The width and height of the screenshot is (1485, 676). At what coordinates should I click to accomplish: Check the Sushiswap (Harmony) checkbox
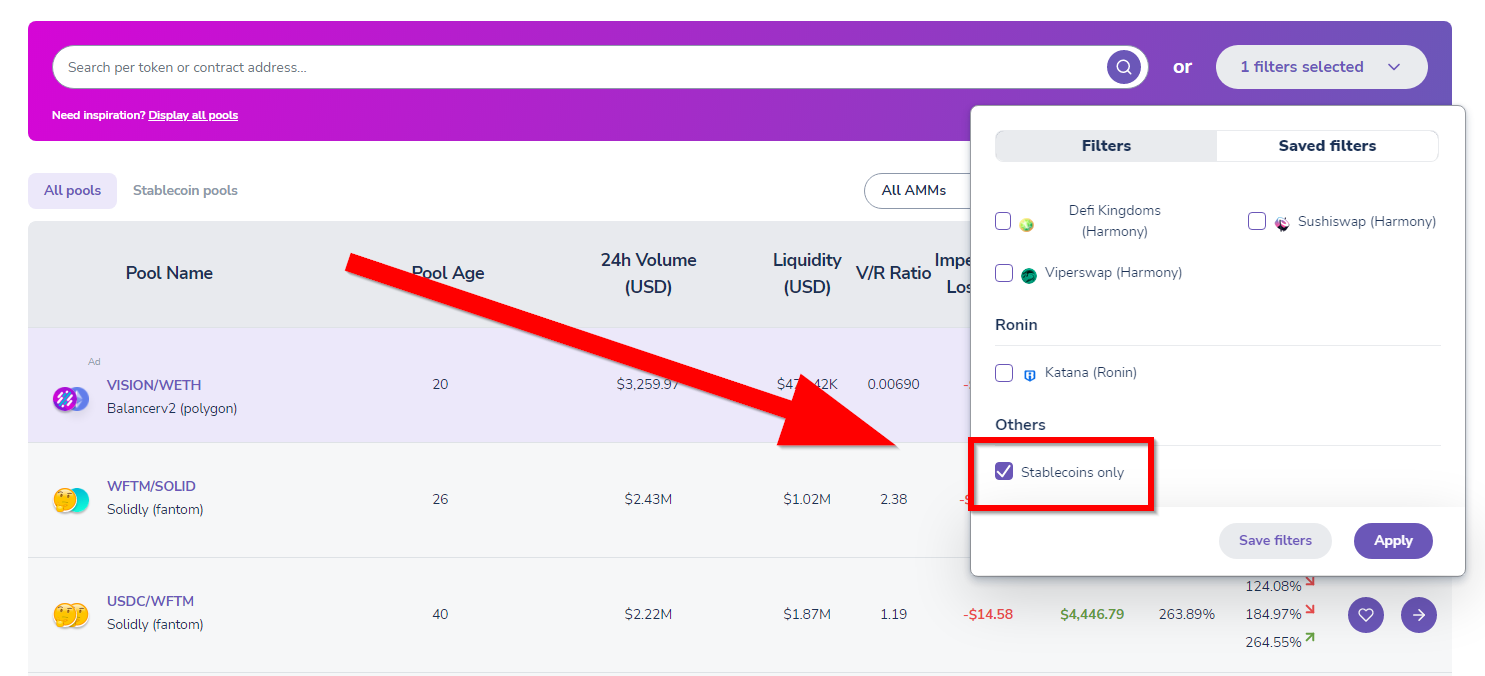(1257, 221)
